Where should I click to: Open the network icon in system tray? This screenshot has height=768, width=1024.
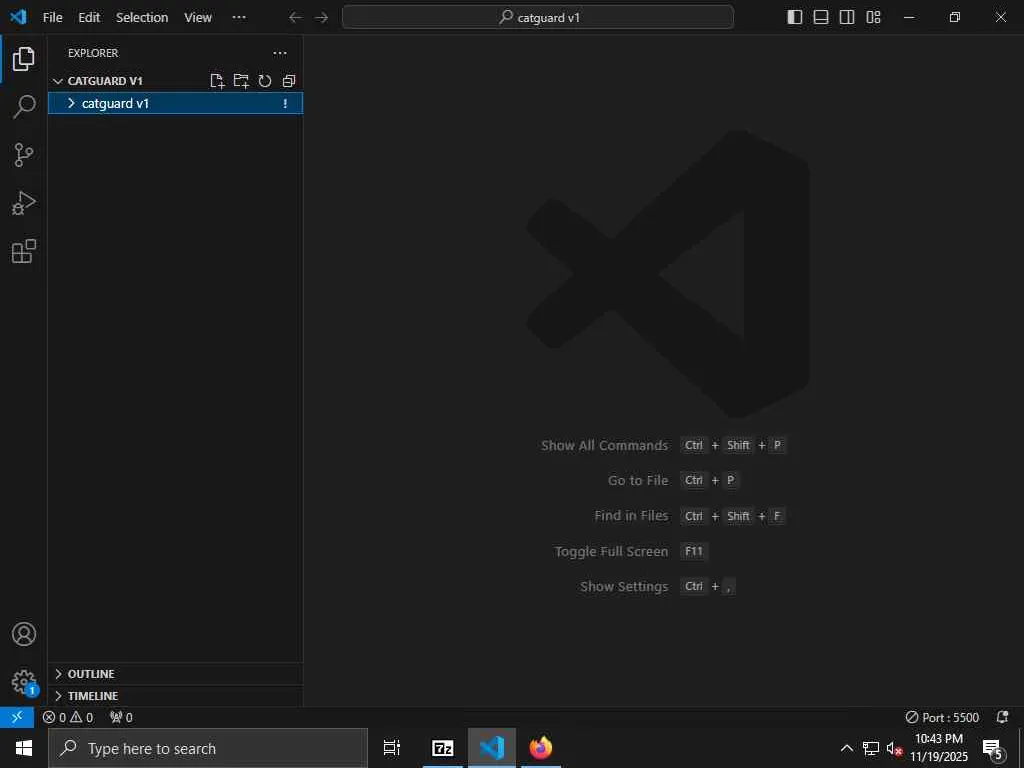click(x=871, y=748)
